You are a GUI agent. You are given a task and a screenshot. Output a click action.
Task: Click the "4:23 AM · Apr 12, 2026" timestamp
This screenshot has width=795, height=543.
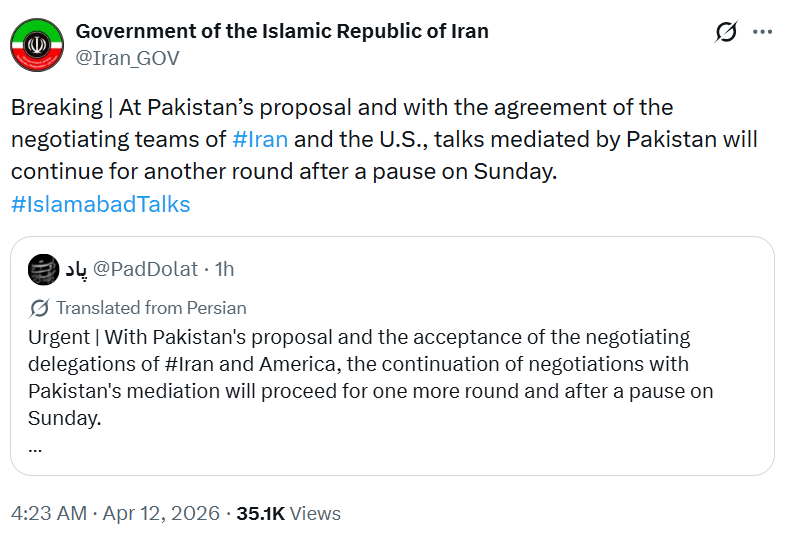tap(115, 513)
